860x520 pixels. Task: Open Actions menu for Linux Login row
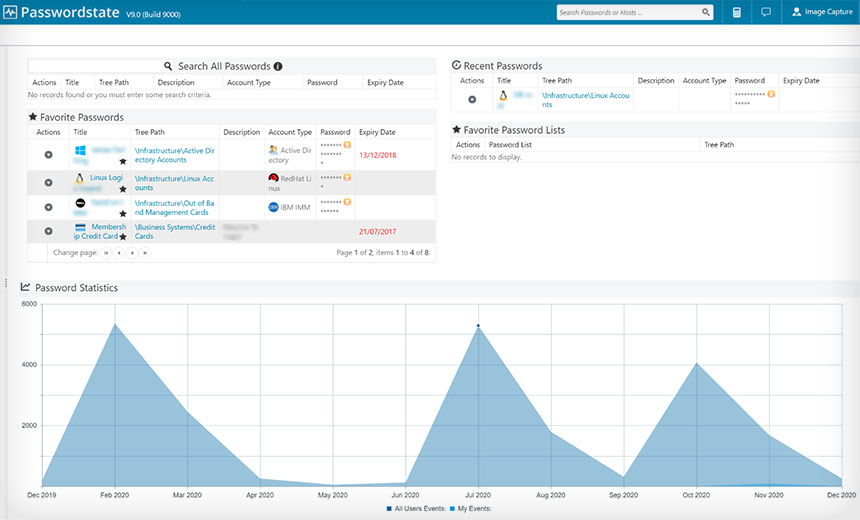click(48, 183)
